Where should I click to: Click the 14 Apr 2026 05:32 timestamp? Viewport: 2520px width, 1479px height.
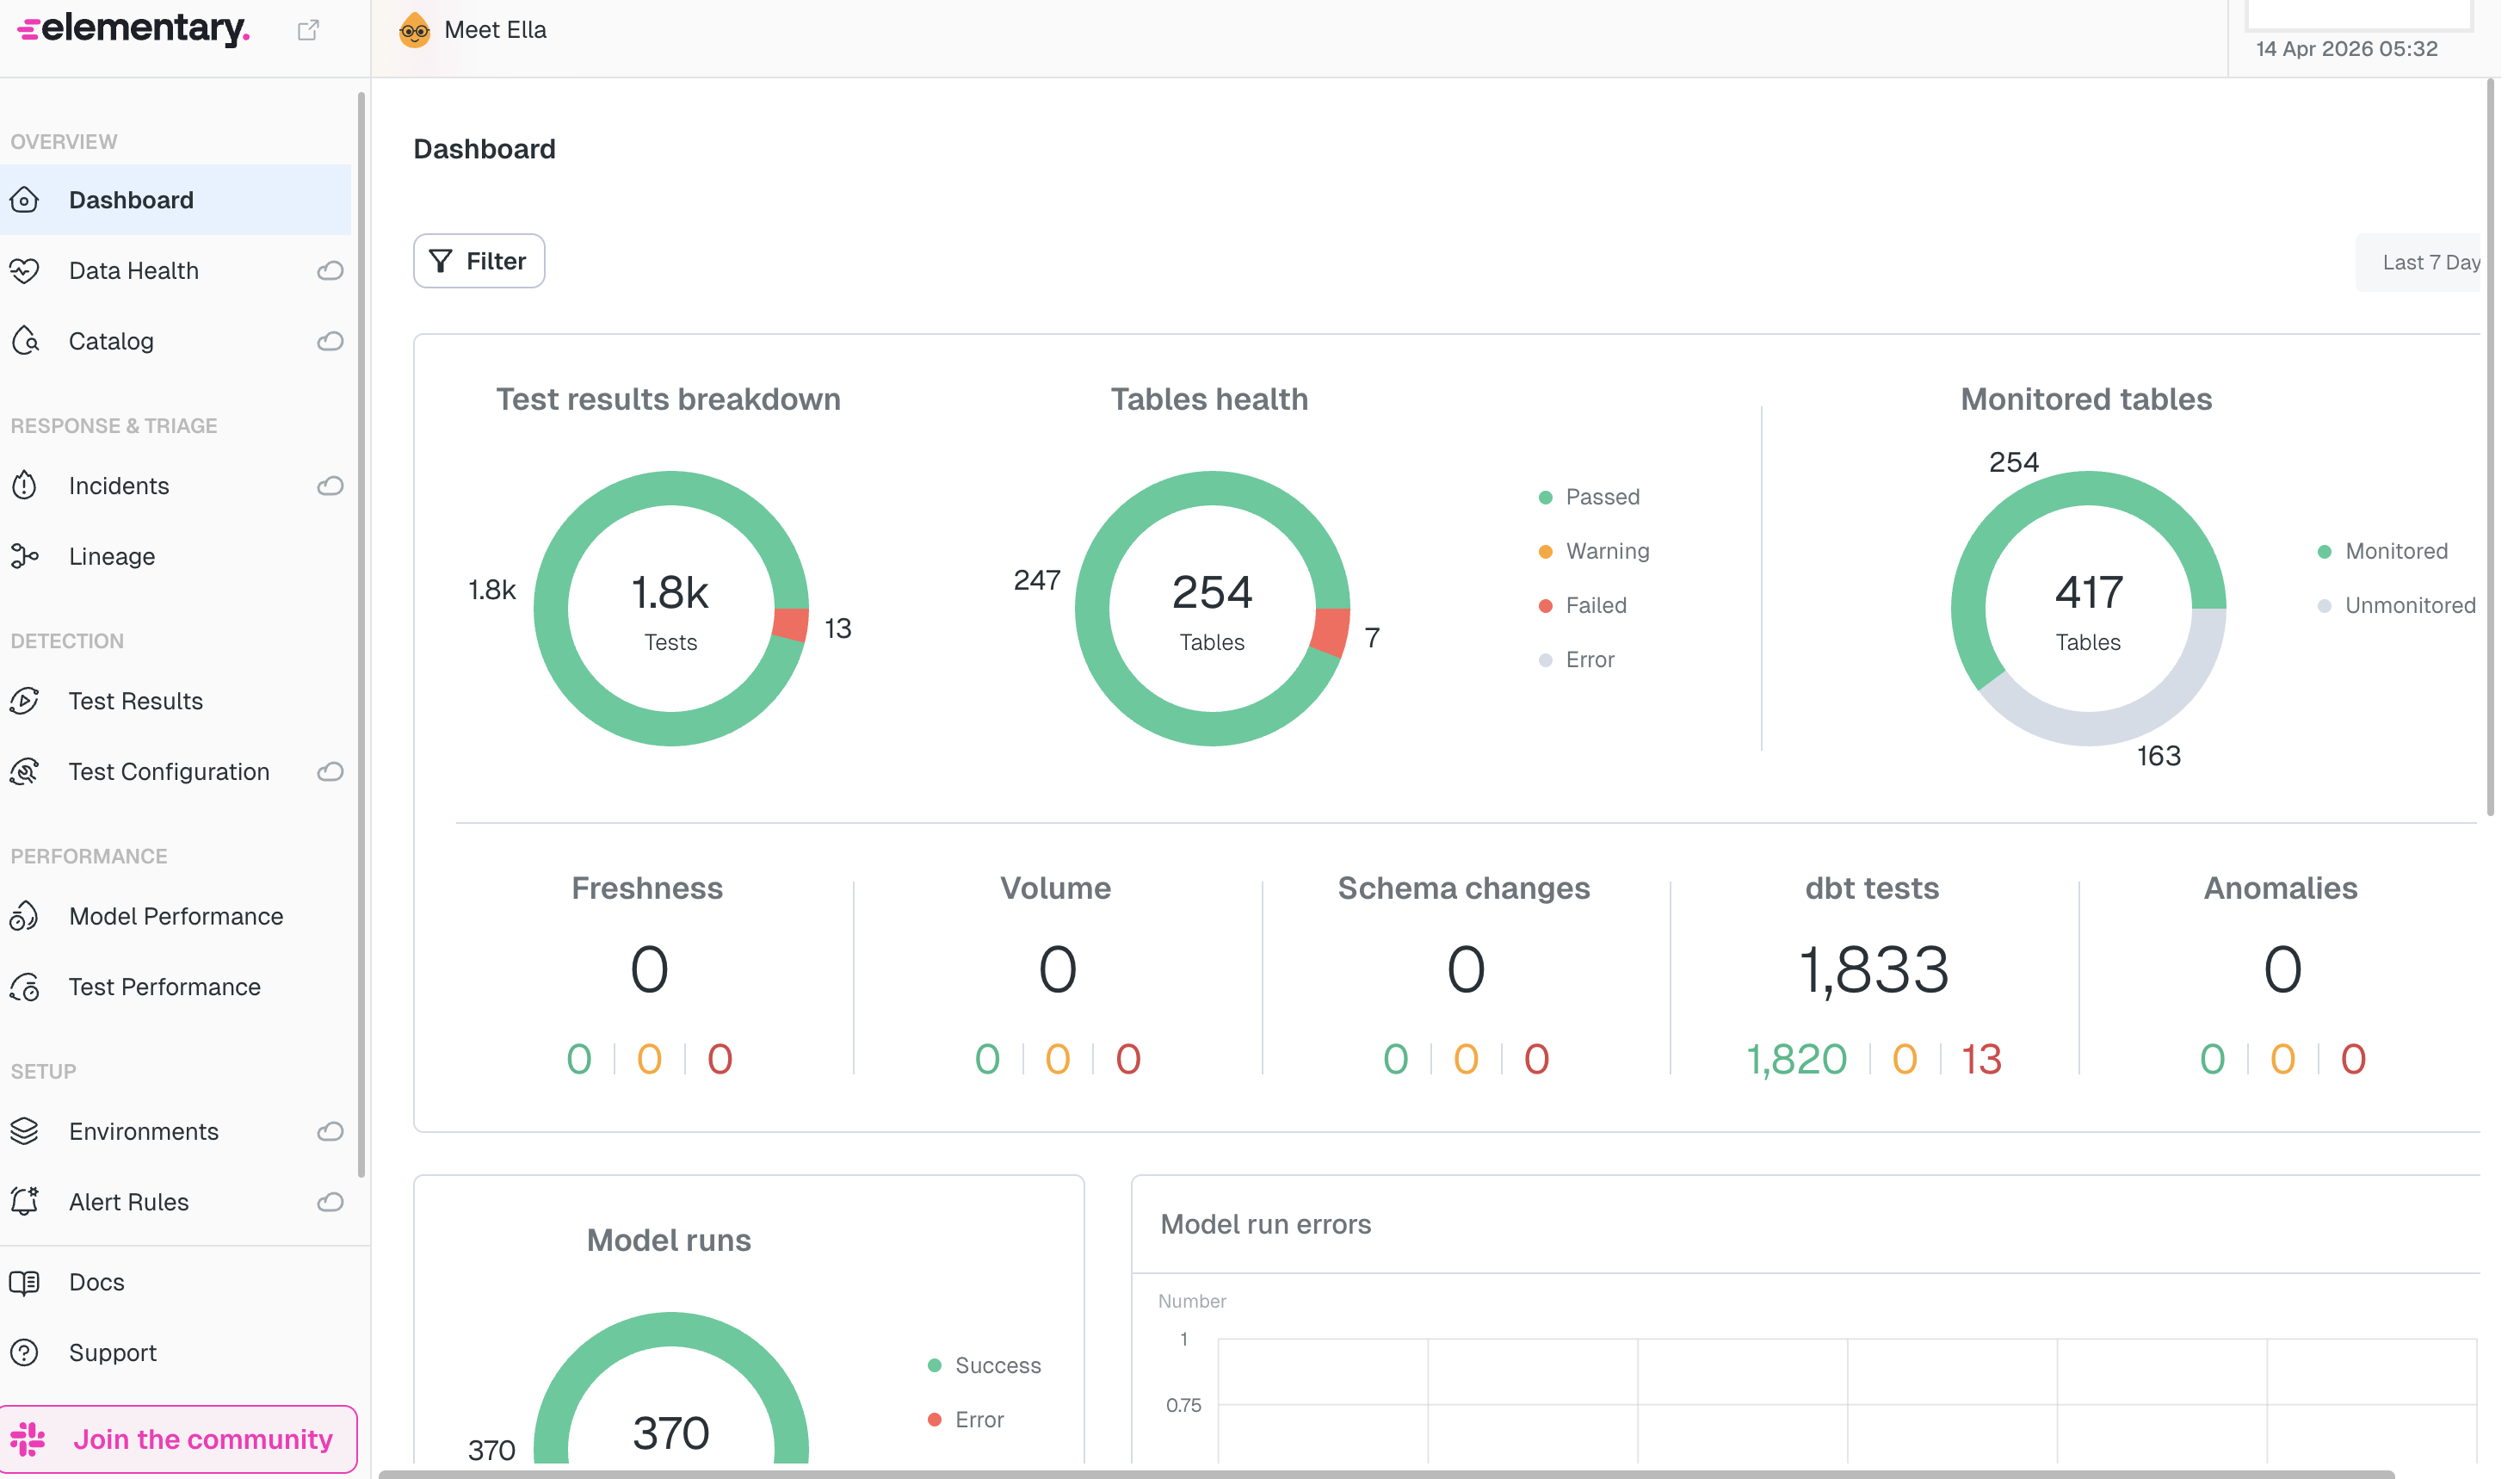pos(2346,49)
